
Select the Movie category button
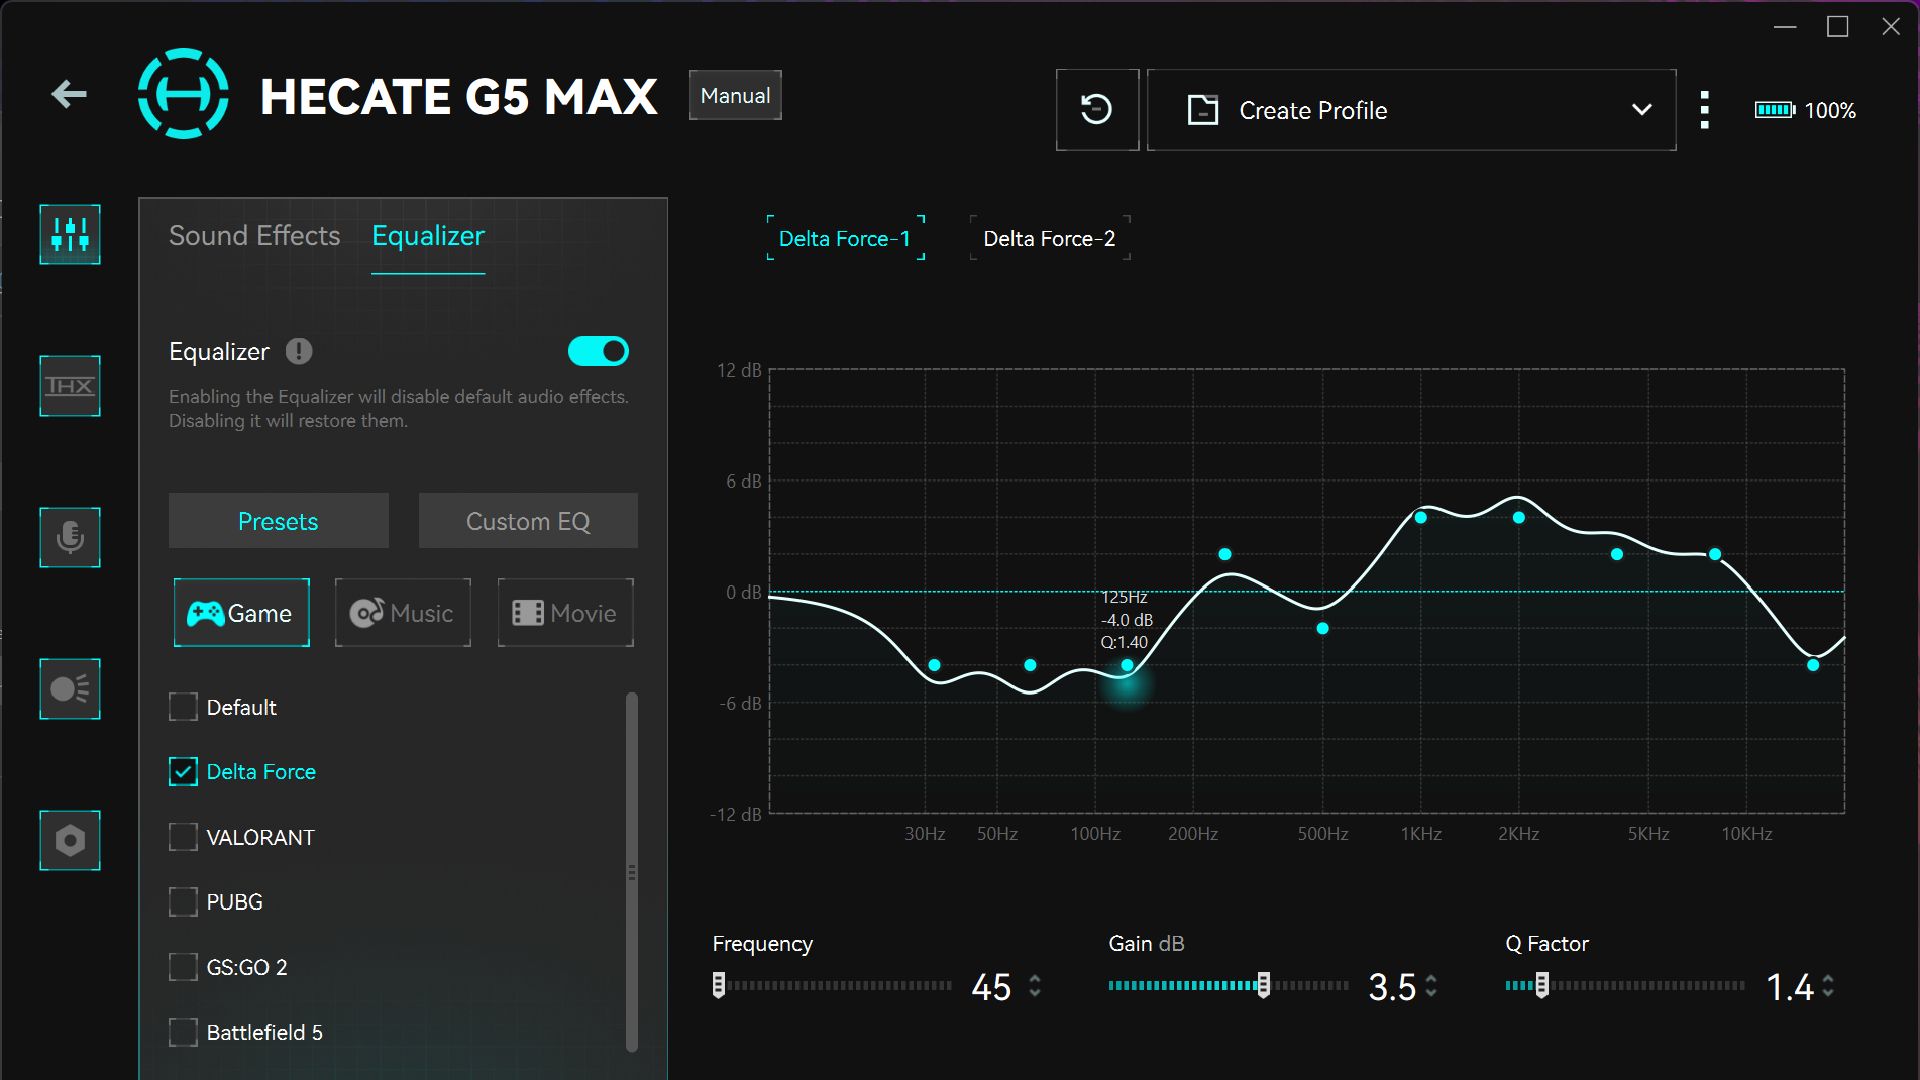(565, 613)
